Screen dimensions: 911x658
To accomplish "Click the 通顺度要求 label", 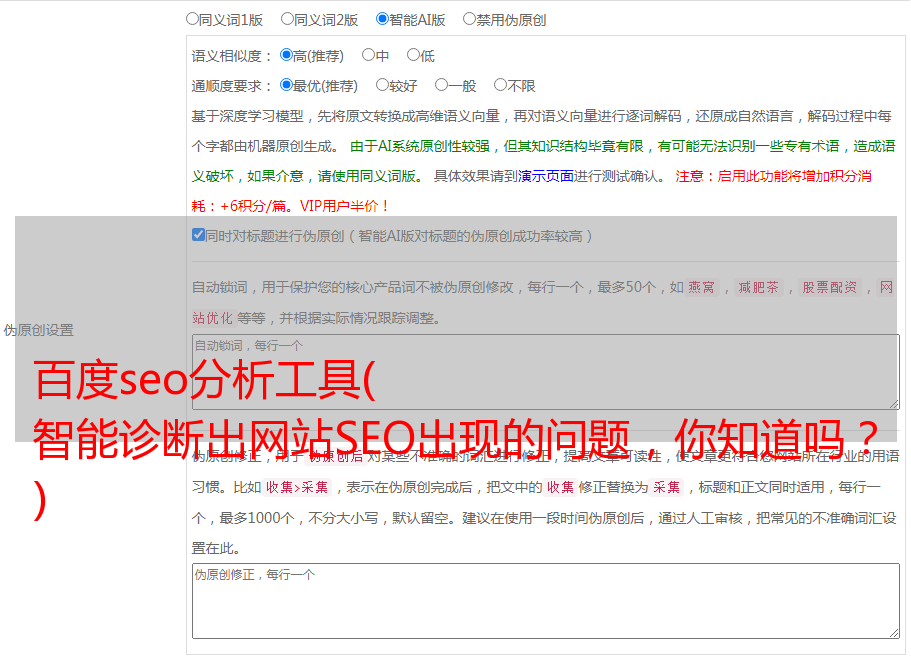I will pos(232,87).
